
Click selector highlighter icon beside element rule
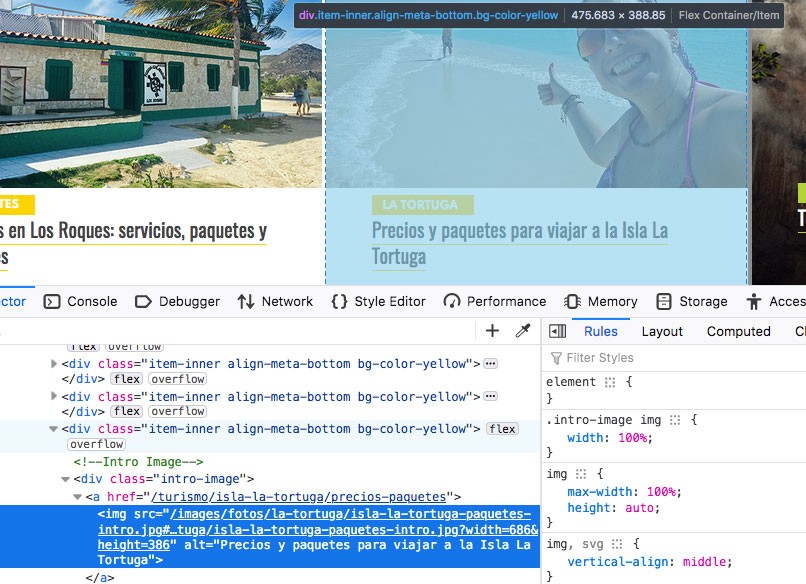click(608, 382)
